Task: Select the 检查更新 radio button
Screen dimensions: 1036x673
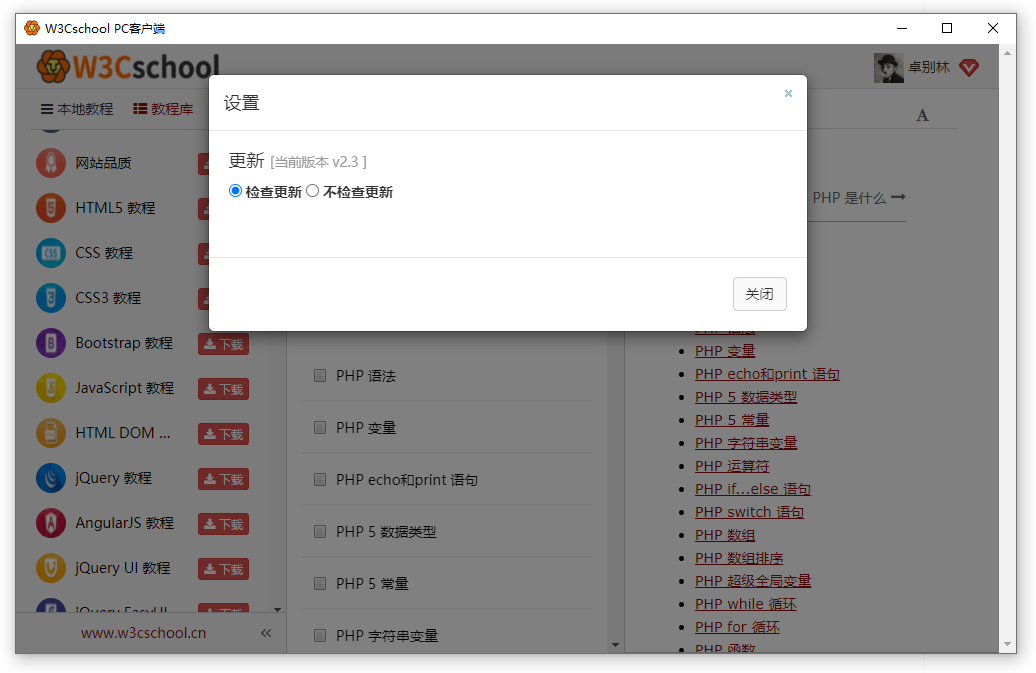Action: (236, 191)
